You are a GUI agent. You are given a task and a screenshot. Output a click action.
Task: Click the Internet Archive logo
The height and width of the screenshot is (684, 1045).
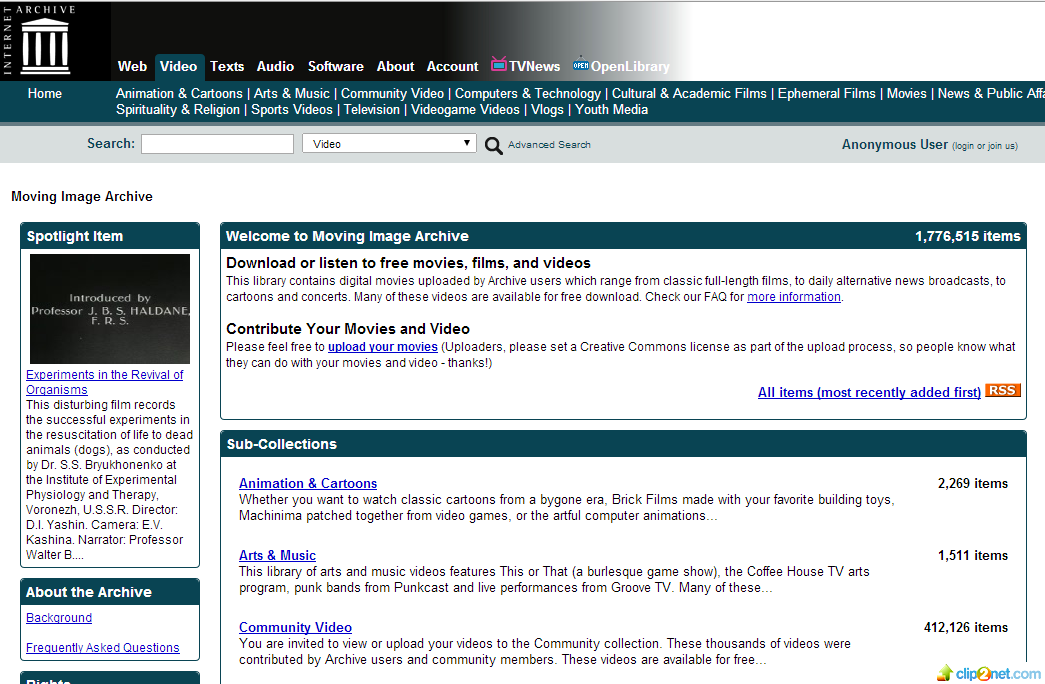pyautogui.click(x=45, y=40)
